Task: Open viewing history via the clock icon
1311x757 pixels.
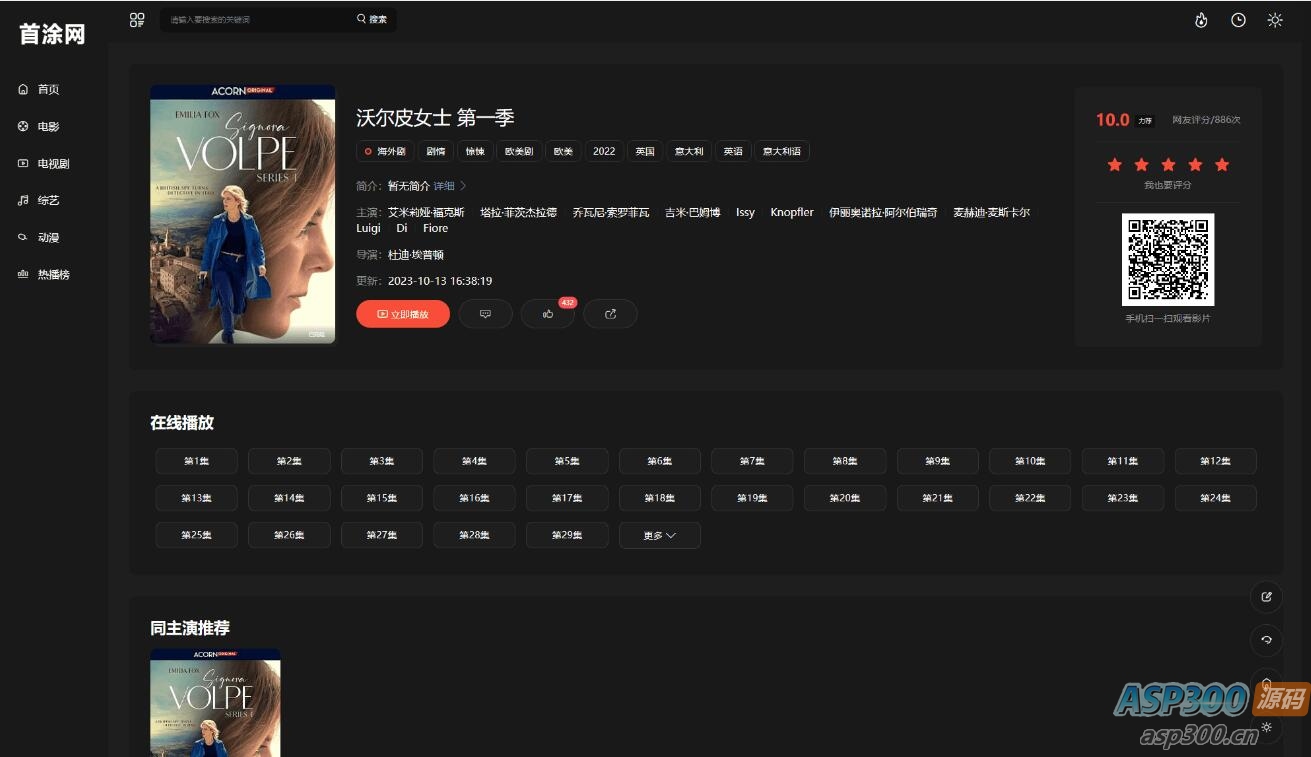Action: click(x=1238, y=19)
